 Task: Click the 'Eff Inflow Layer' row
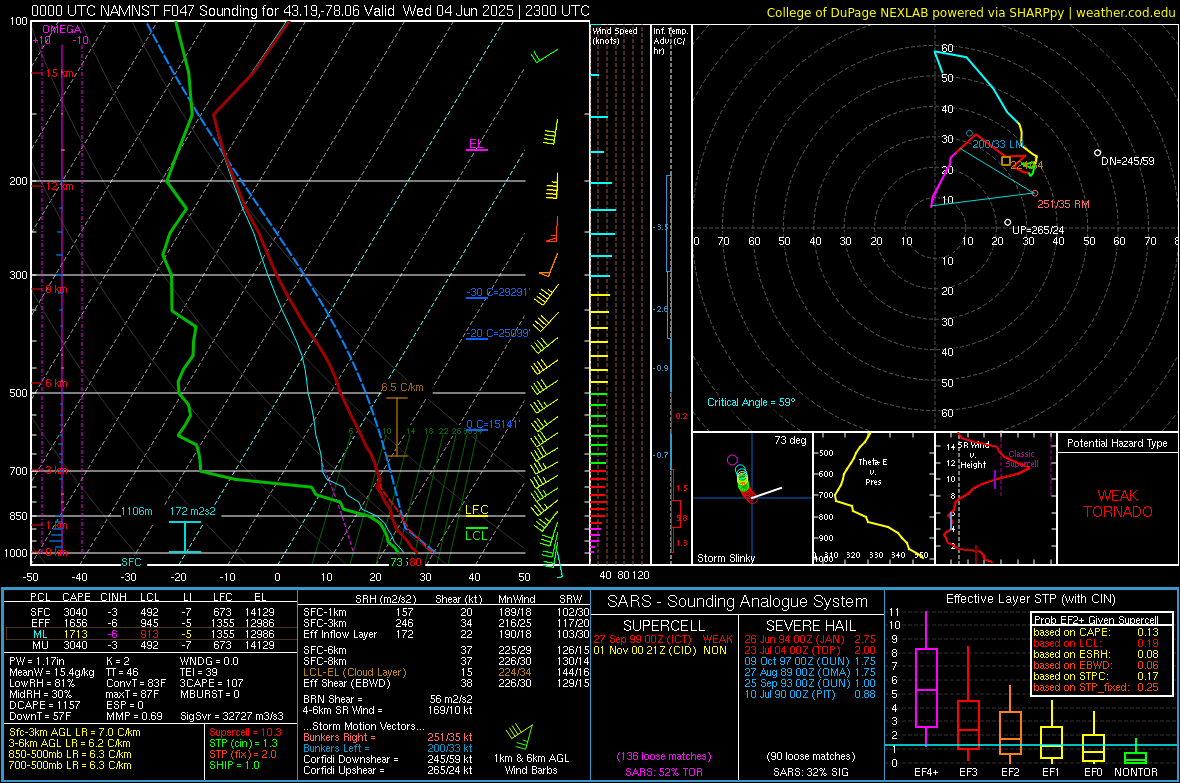(x=447, y=634)
